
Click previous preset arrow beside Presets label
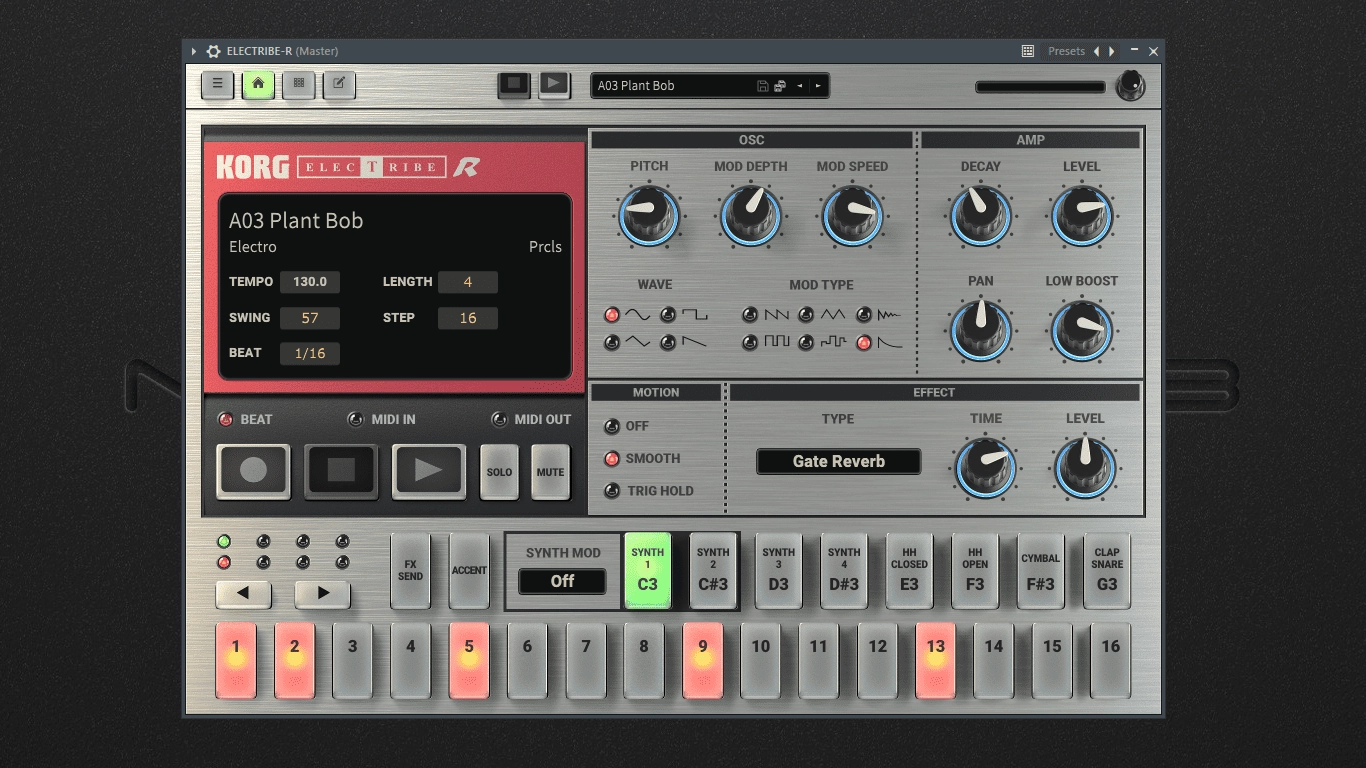click(x=1096, y=51)
